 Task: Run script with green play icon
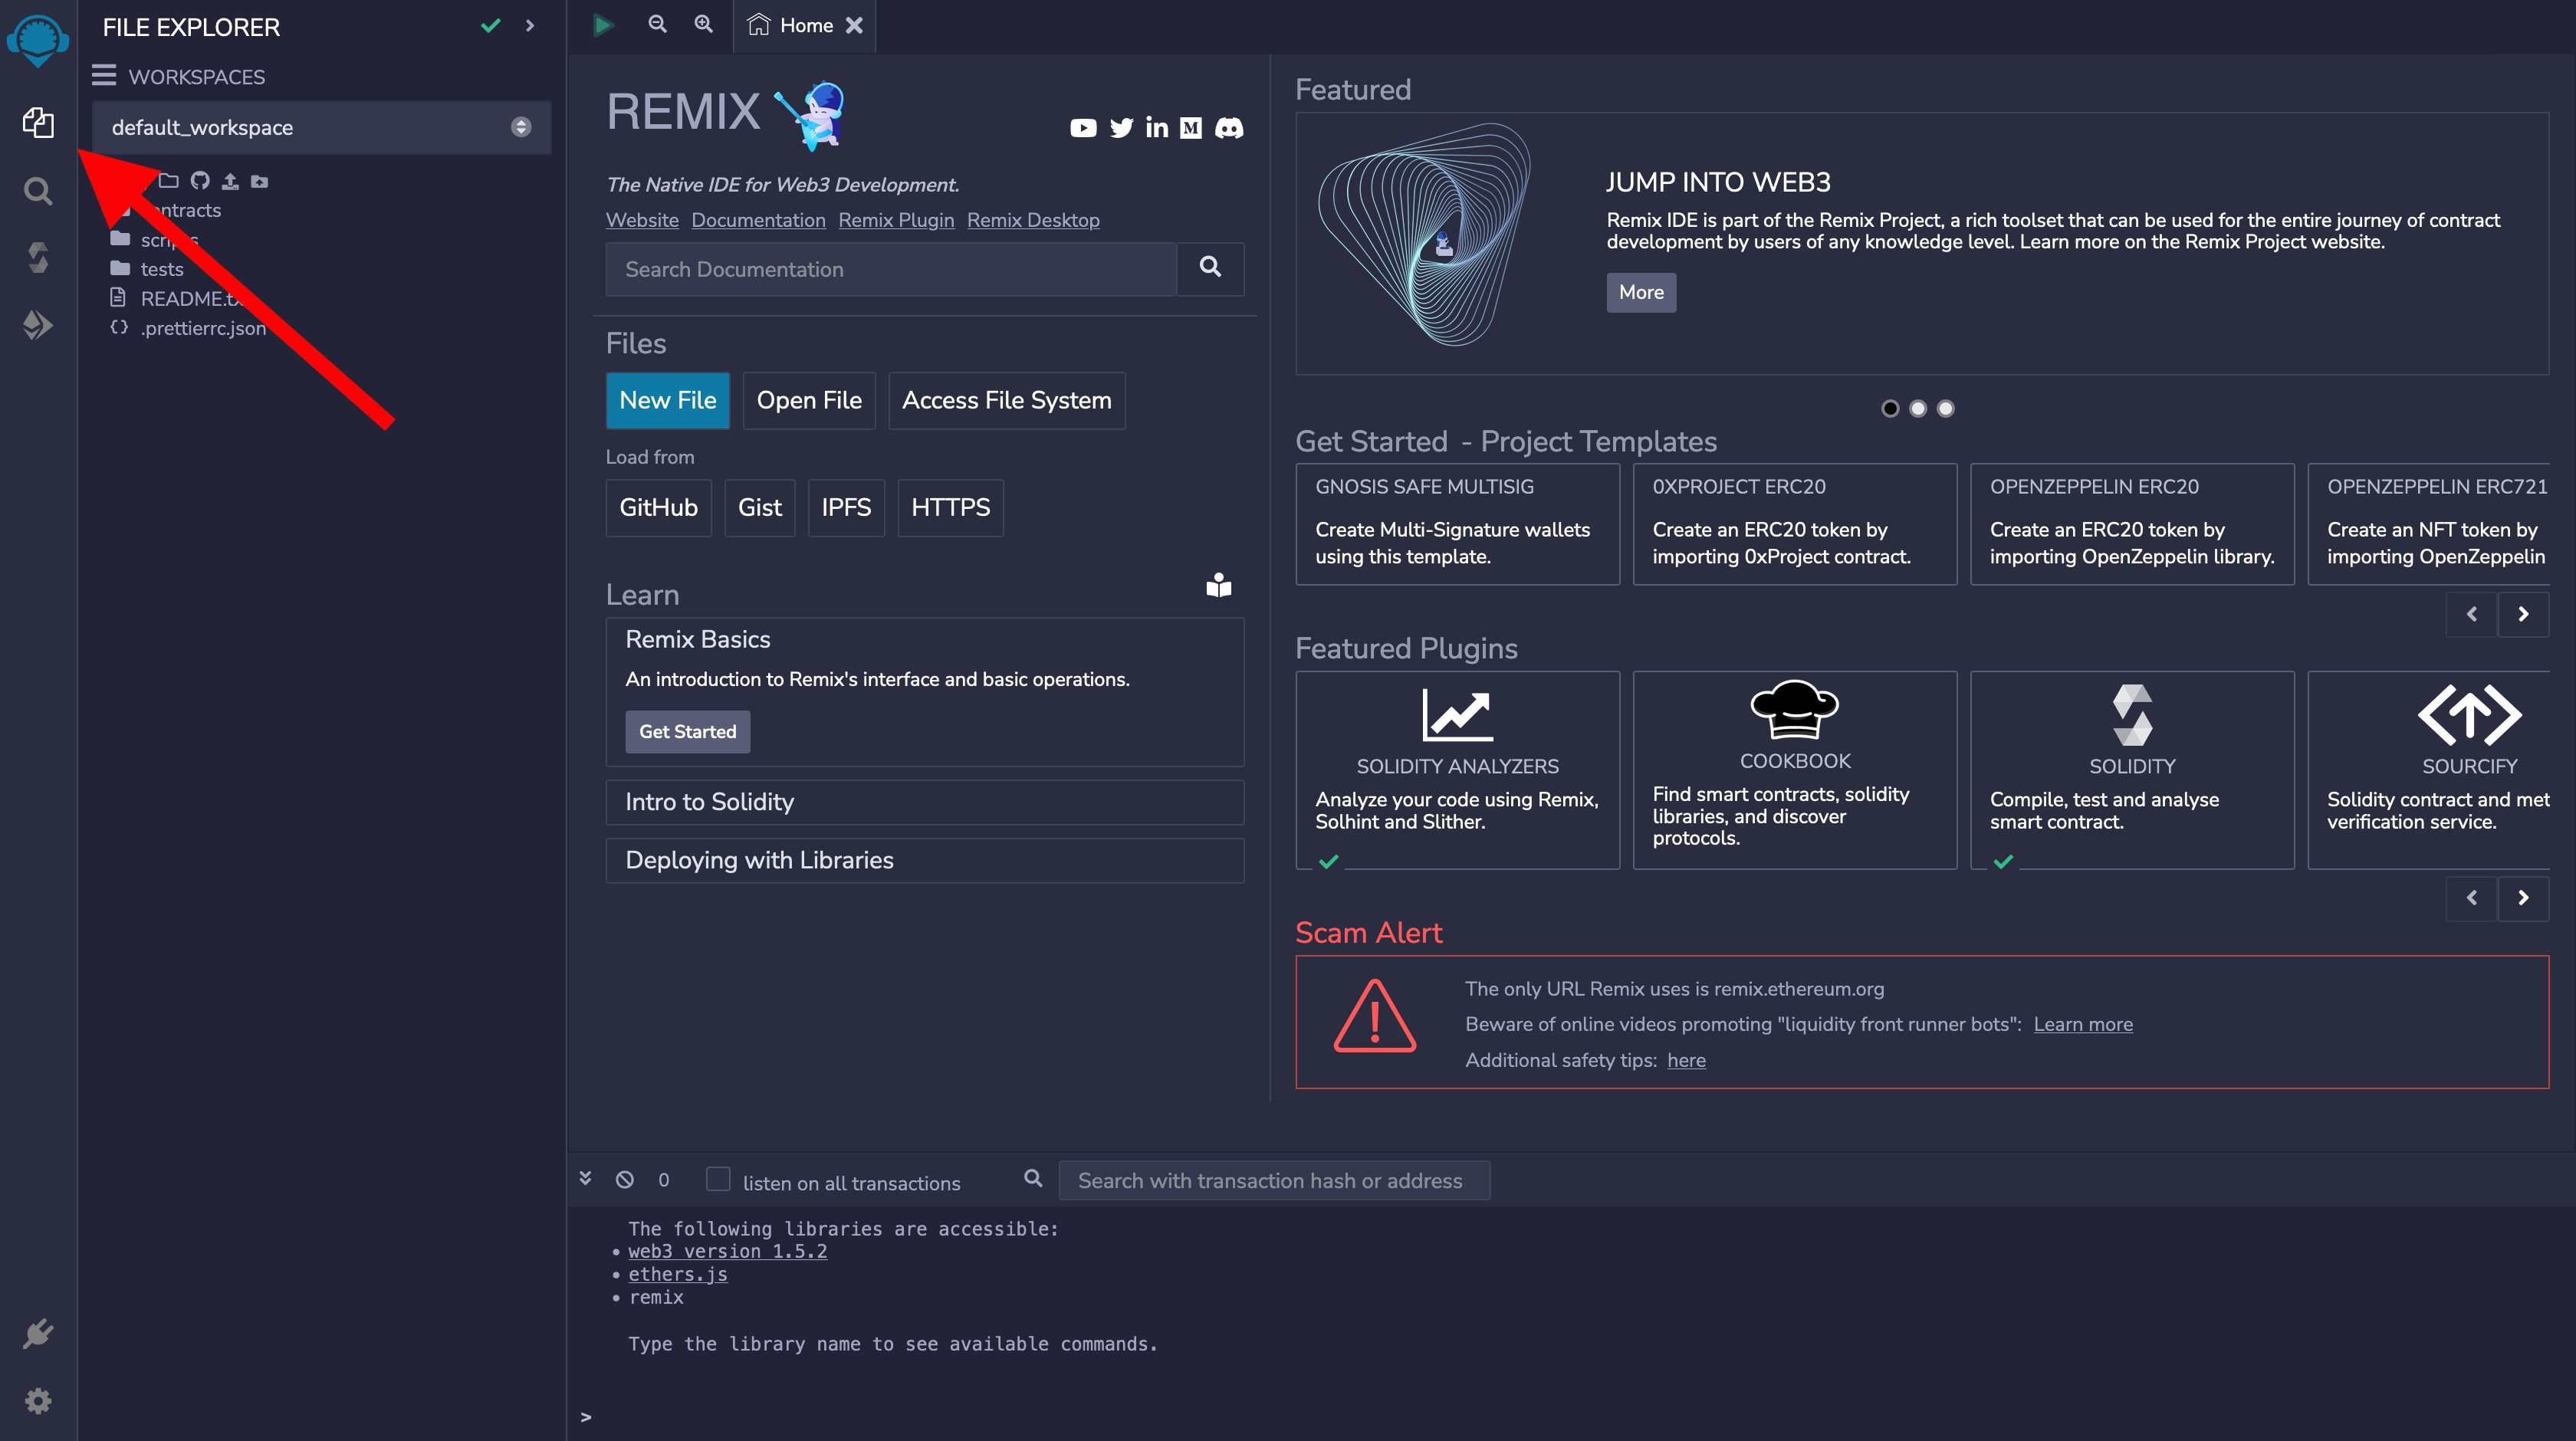coord(602,25)
